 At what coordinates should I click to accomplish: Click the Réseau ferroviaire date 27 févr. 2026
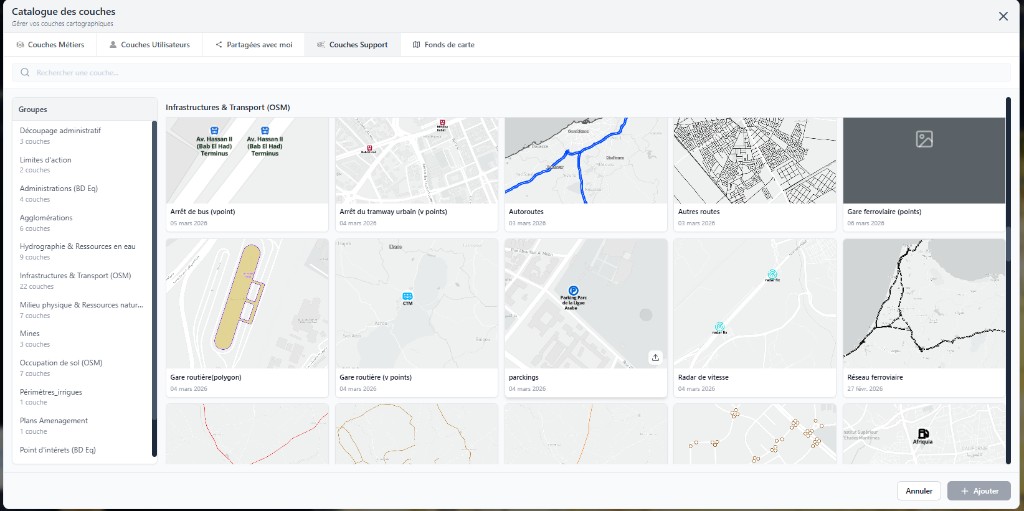pyautogui.click(x=865, y=389)
